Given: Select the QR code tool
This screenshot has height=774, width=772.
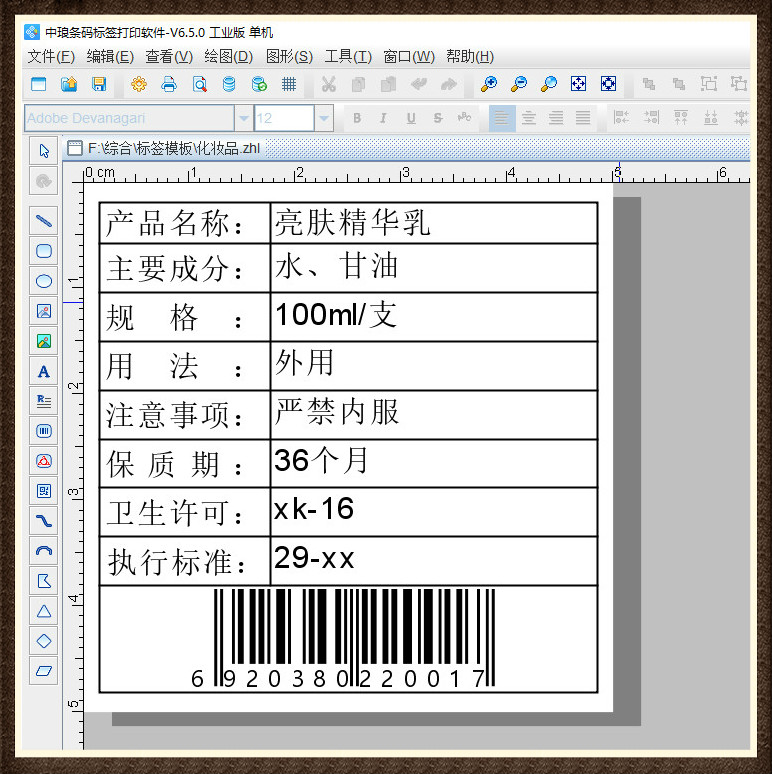Looking at the screenshot, I should click(x=44, y=491).
